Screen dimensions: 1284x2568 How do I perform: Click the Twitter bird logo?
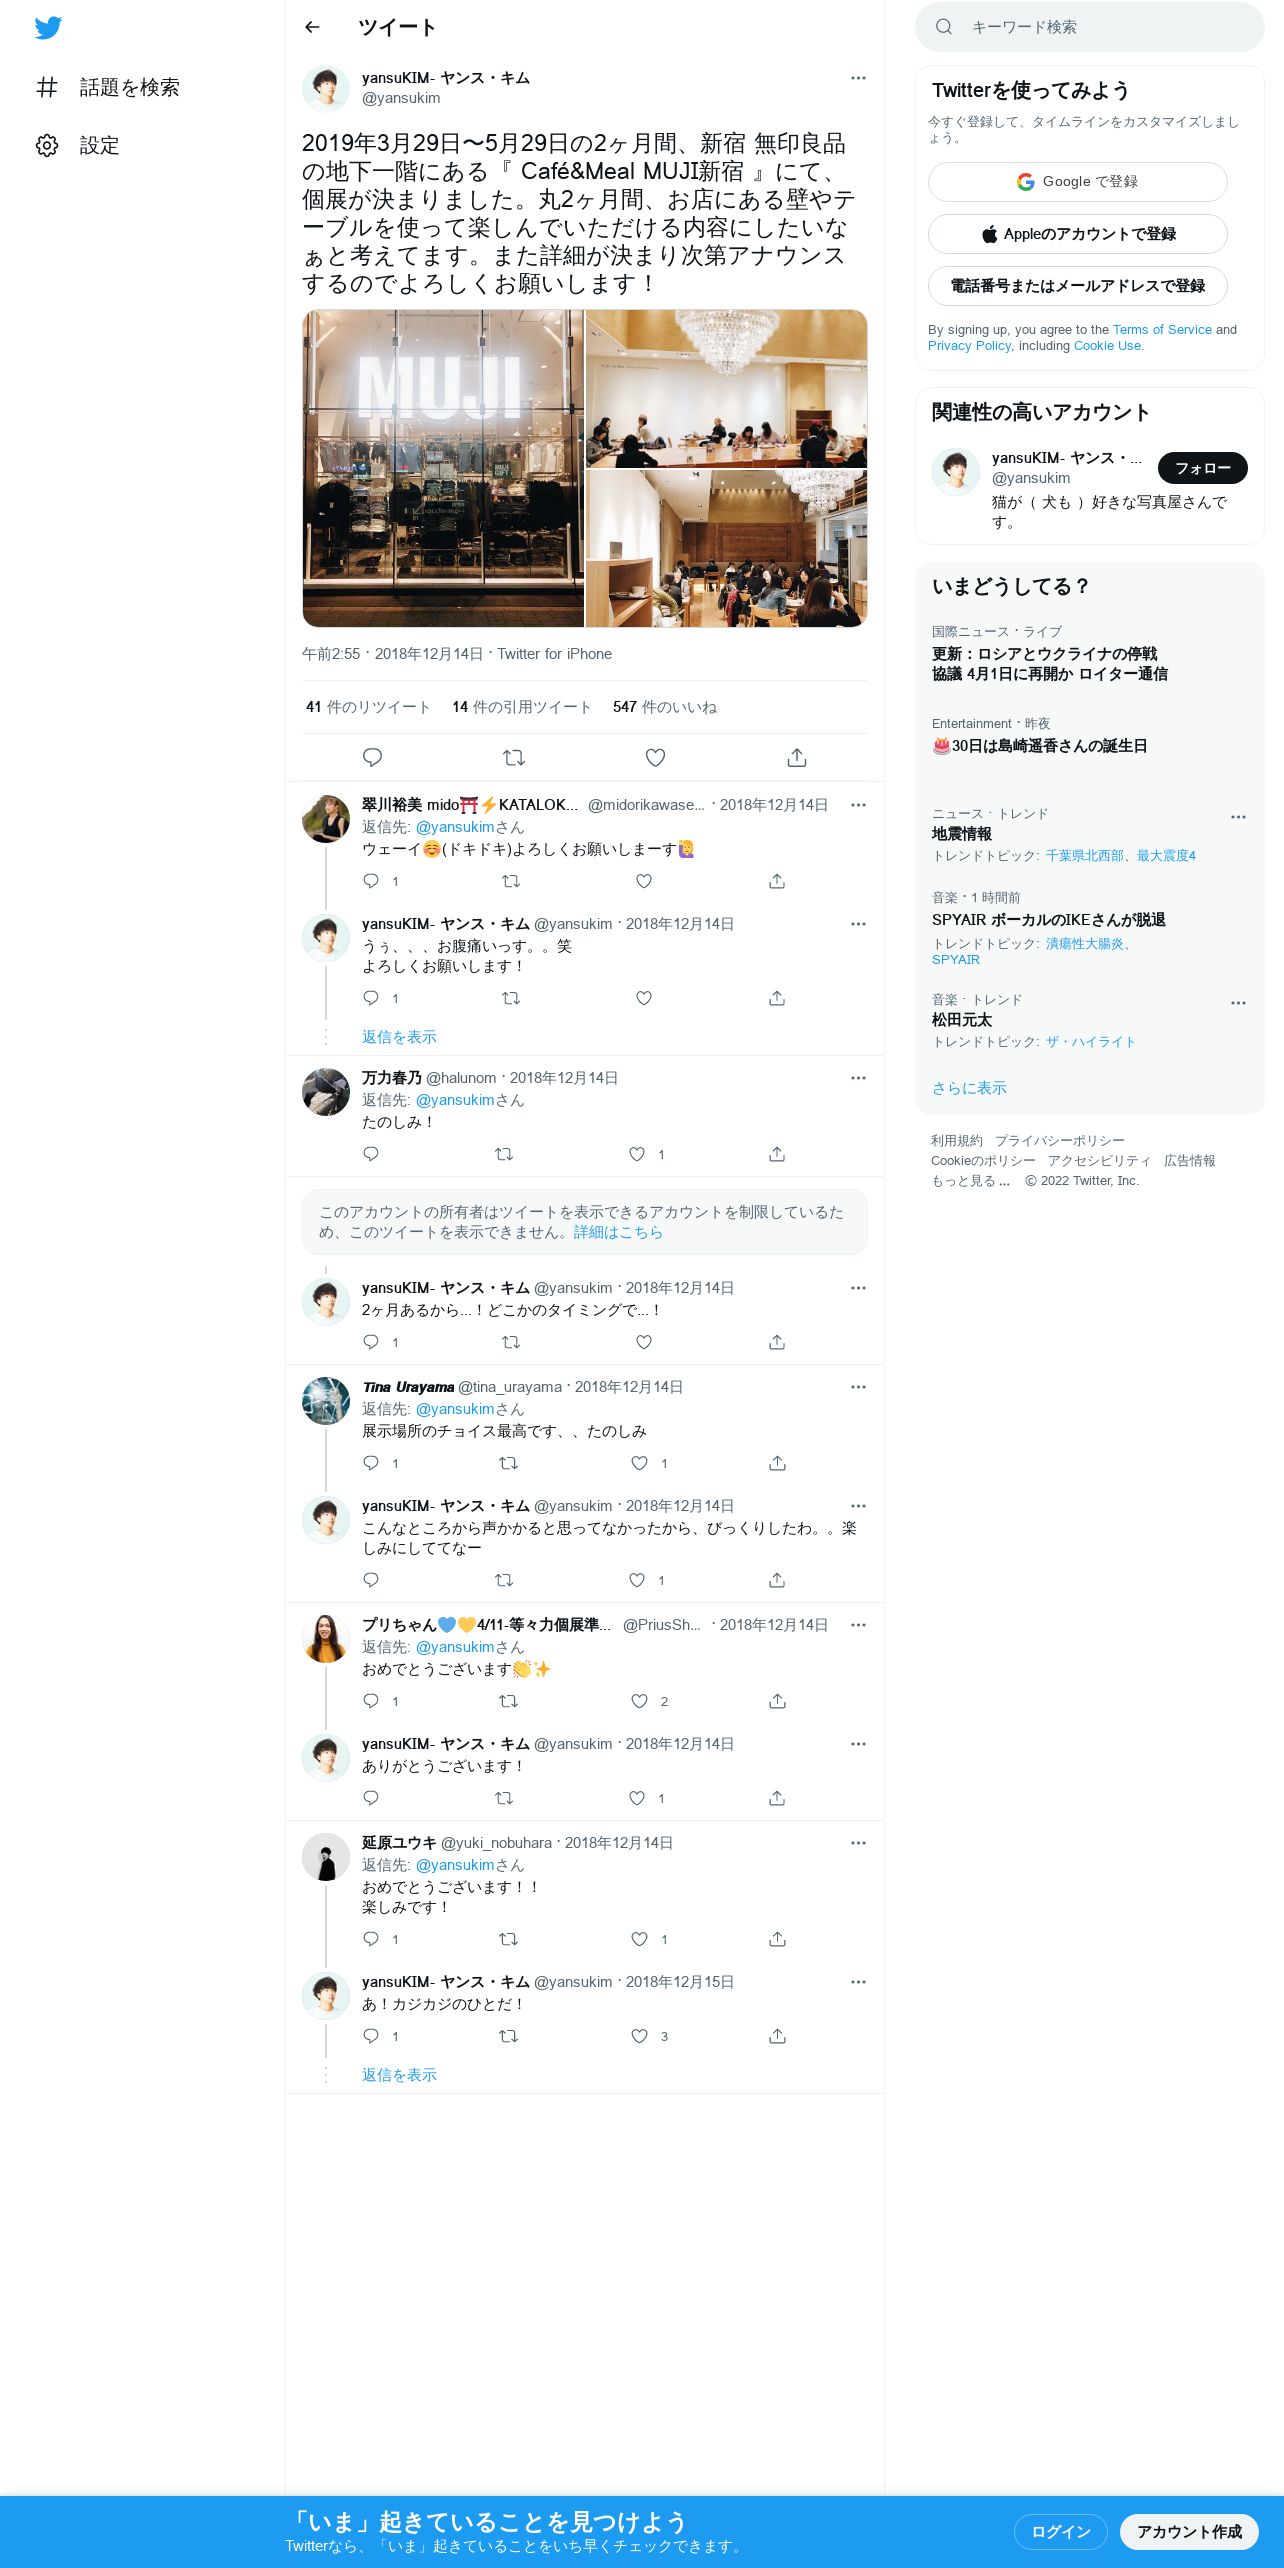tap(48, 27)
